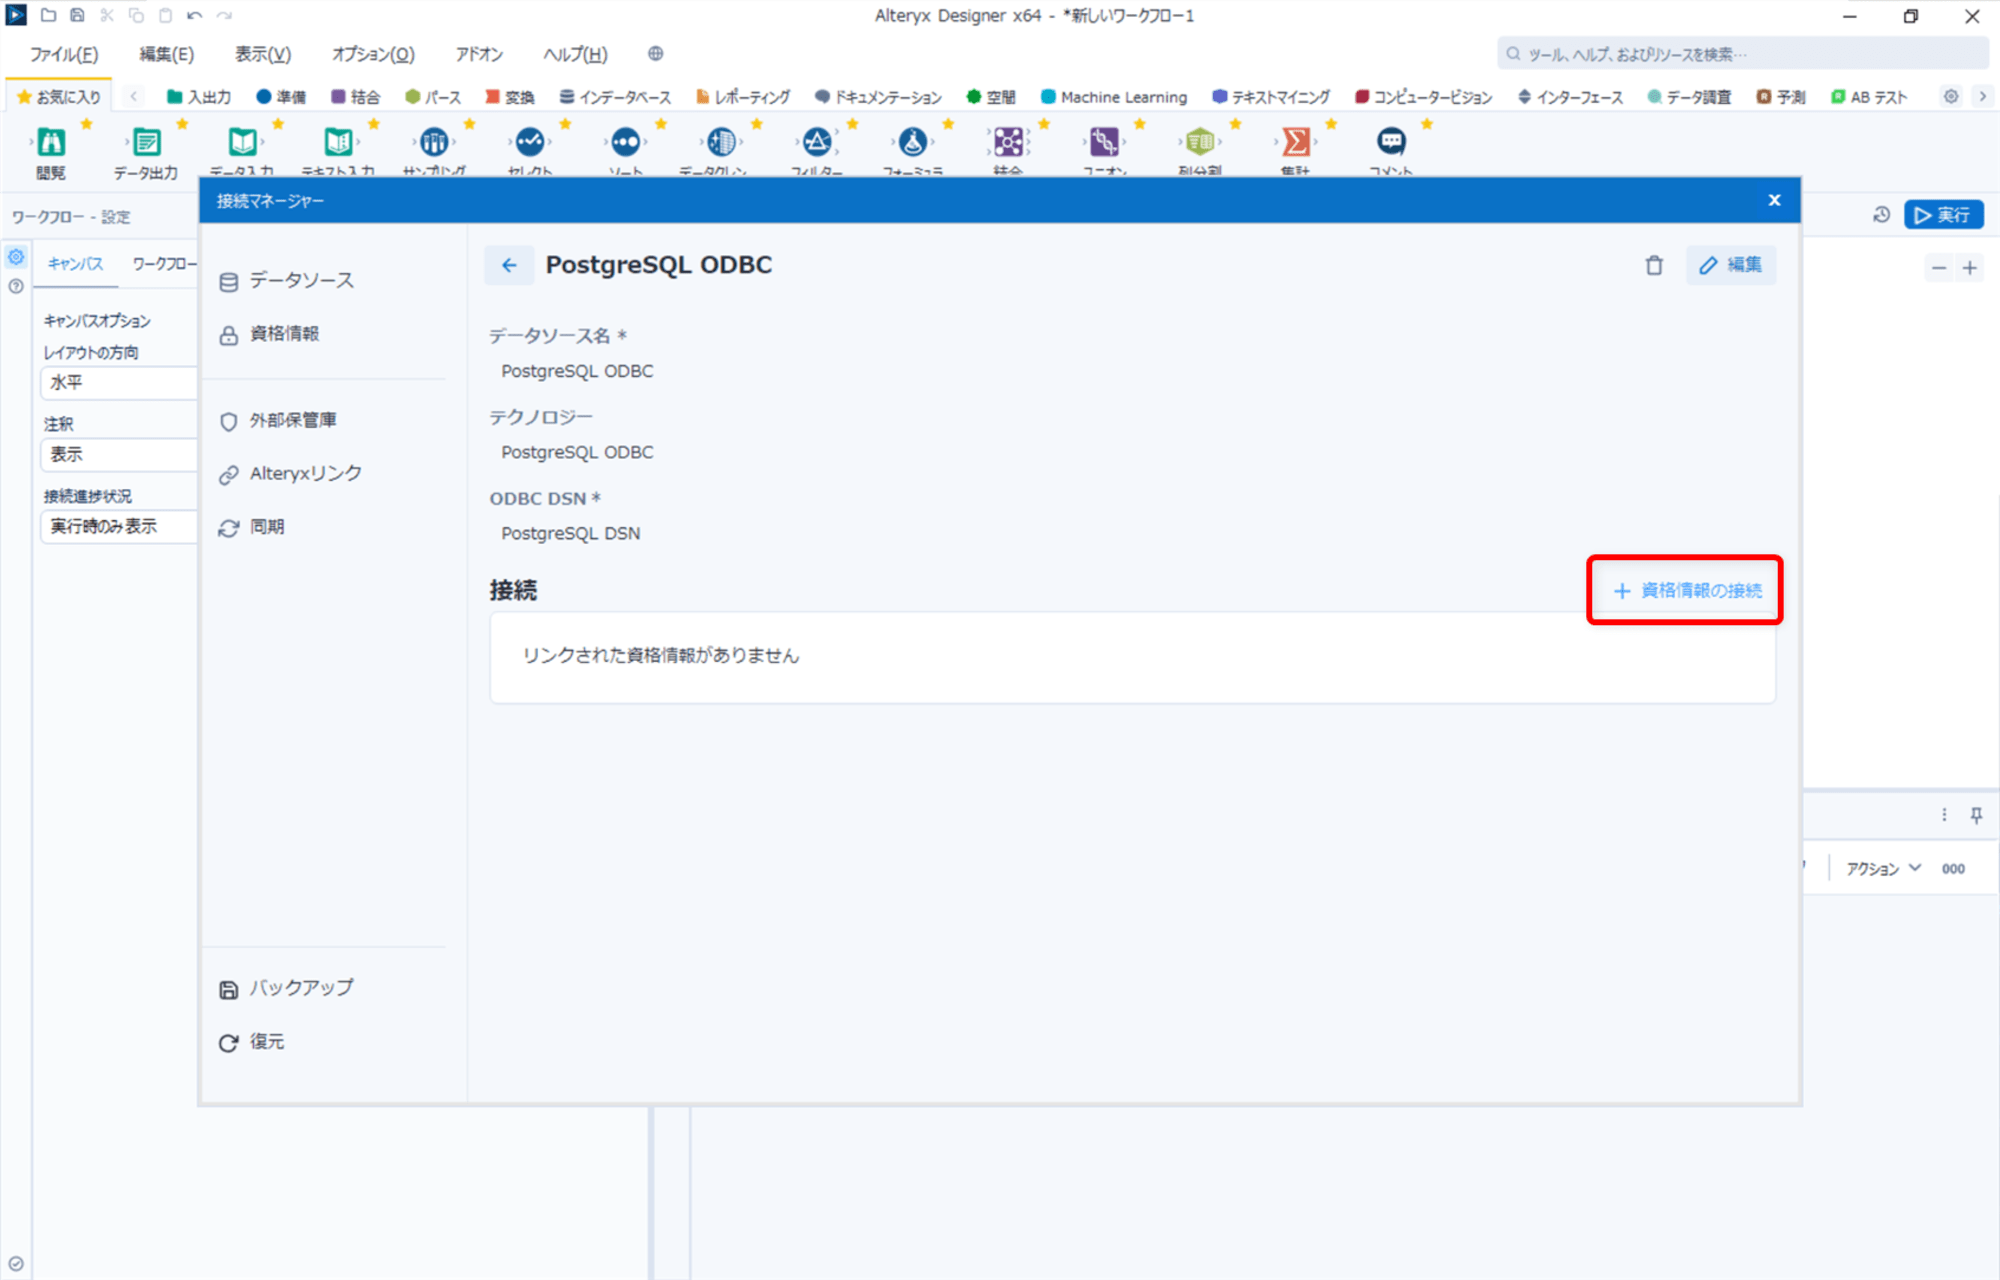2000x1280 pixels.
Task: Delete the PostgreSQL ODBC data source via trash icon
Action: (x=1654, y=265)
